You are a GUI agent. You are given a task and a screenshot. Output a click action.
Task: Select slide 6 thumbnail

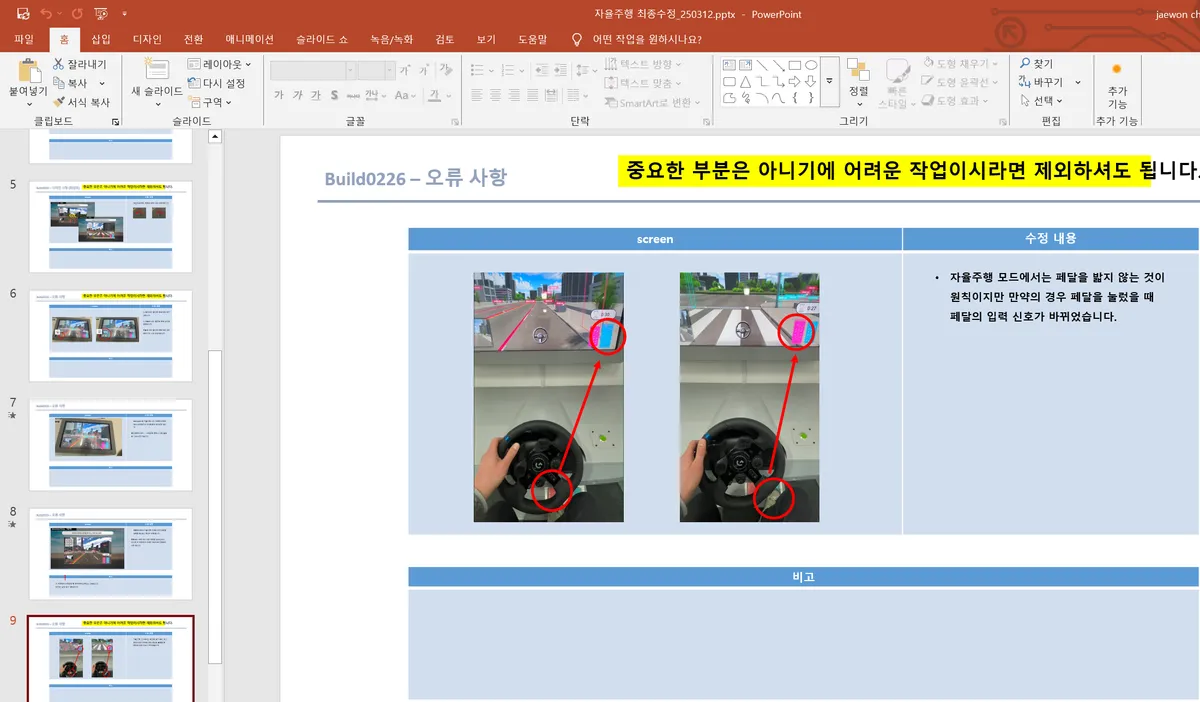110,335
